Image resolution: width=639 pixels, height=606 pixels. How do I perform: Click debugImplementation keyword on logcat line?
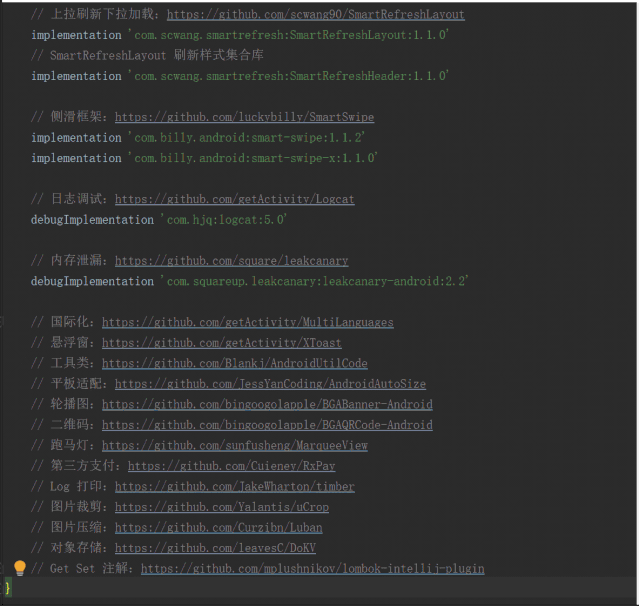93,220
